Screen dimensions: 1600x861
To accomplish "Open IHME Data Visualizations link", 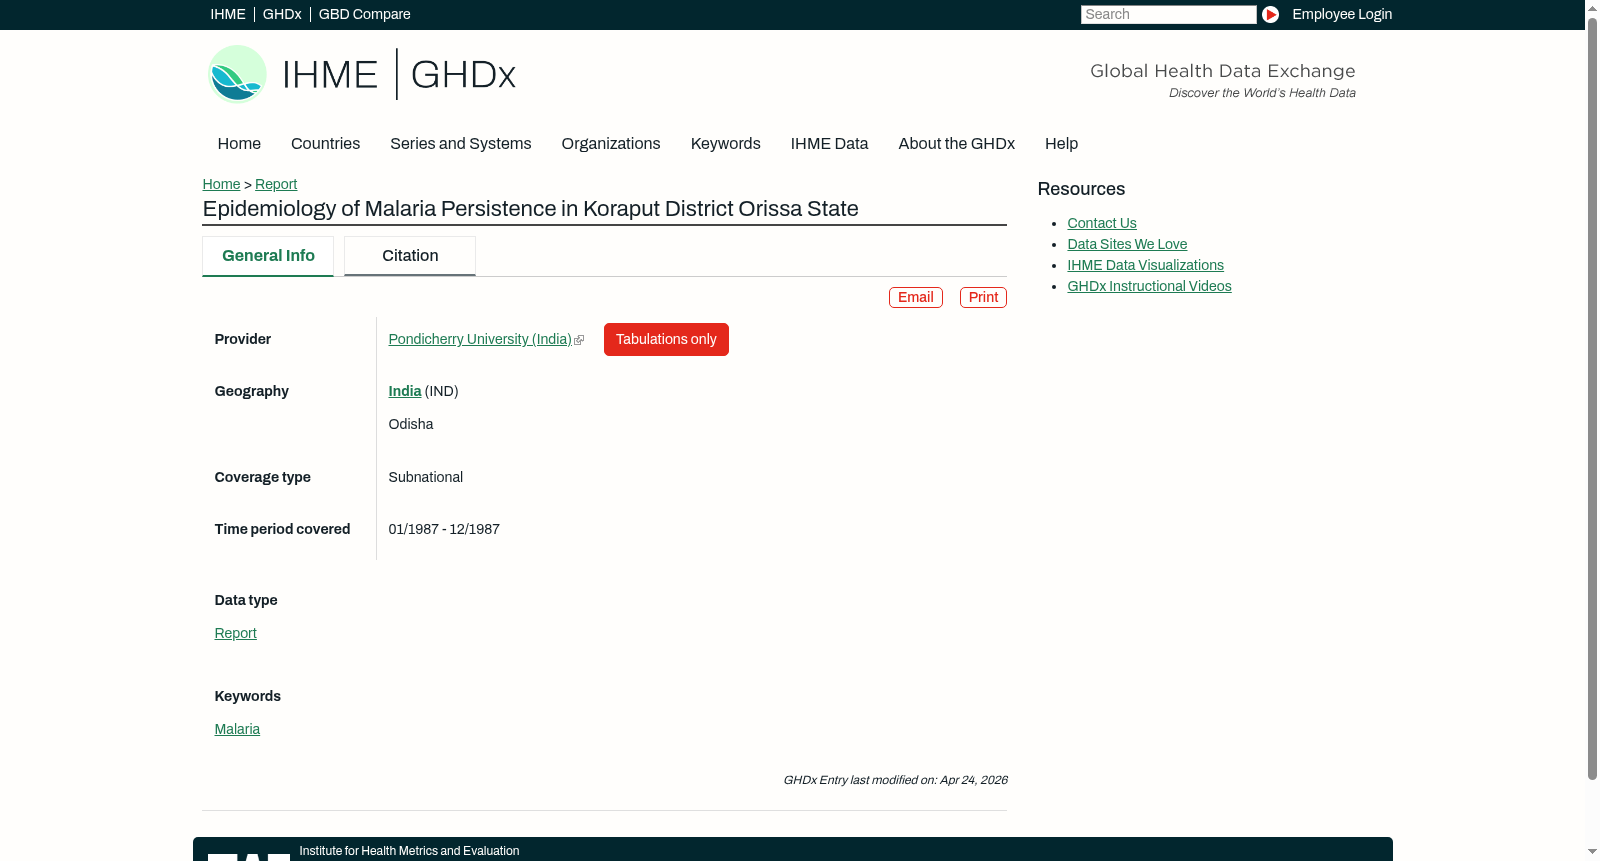I will [1145, 266].
